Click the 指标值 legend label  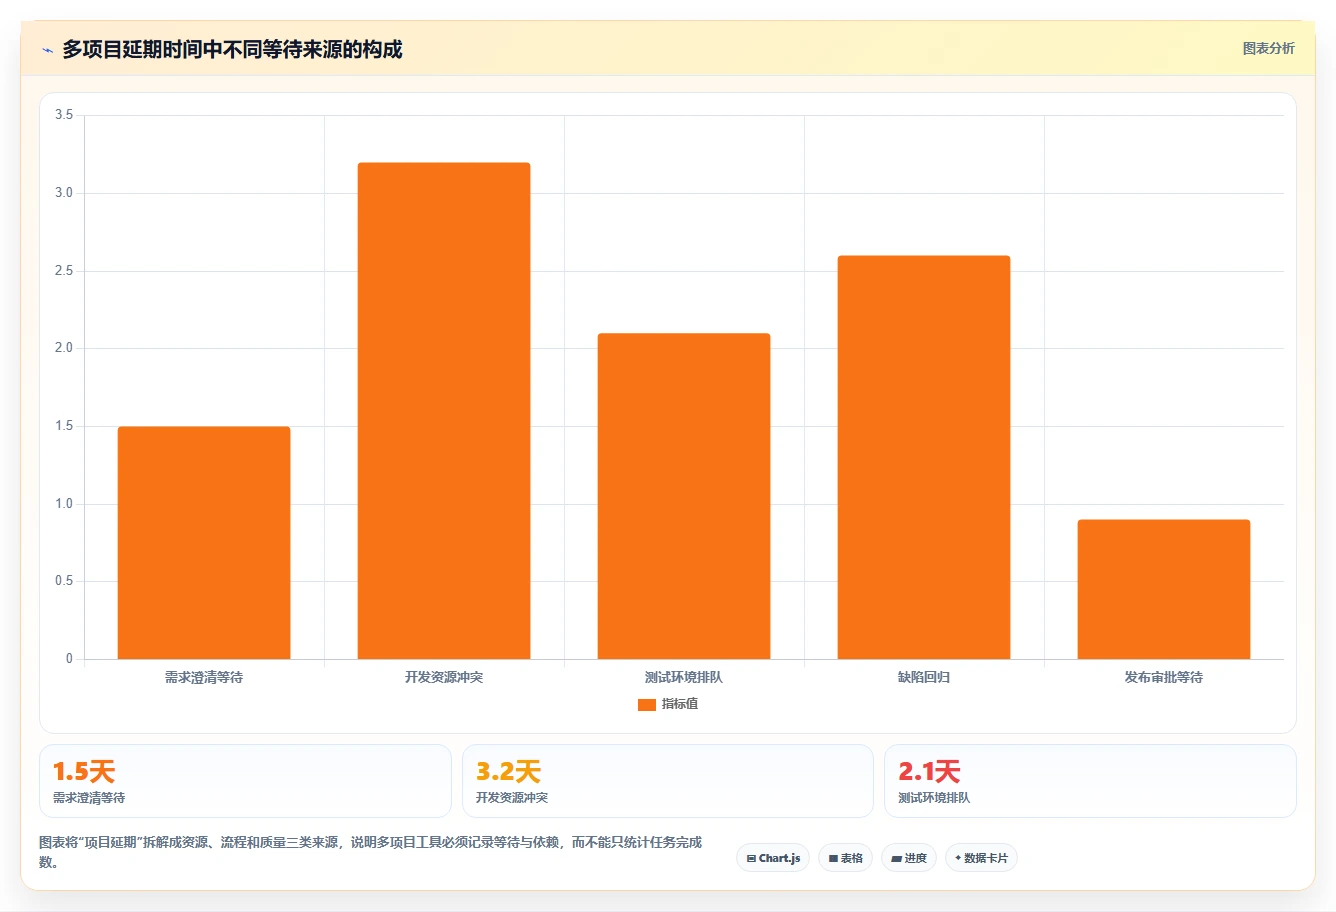point(680,704)
